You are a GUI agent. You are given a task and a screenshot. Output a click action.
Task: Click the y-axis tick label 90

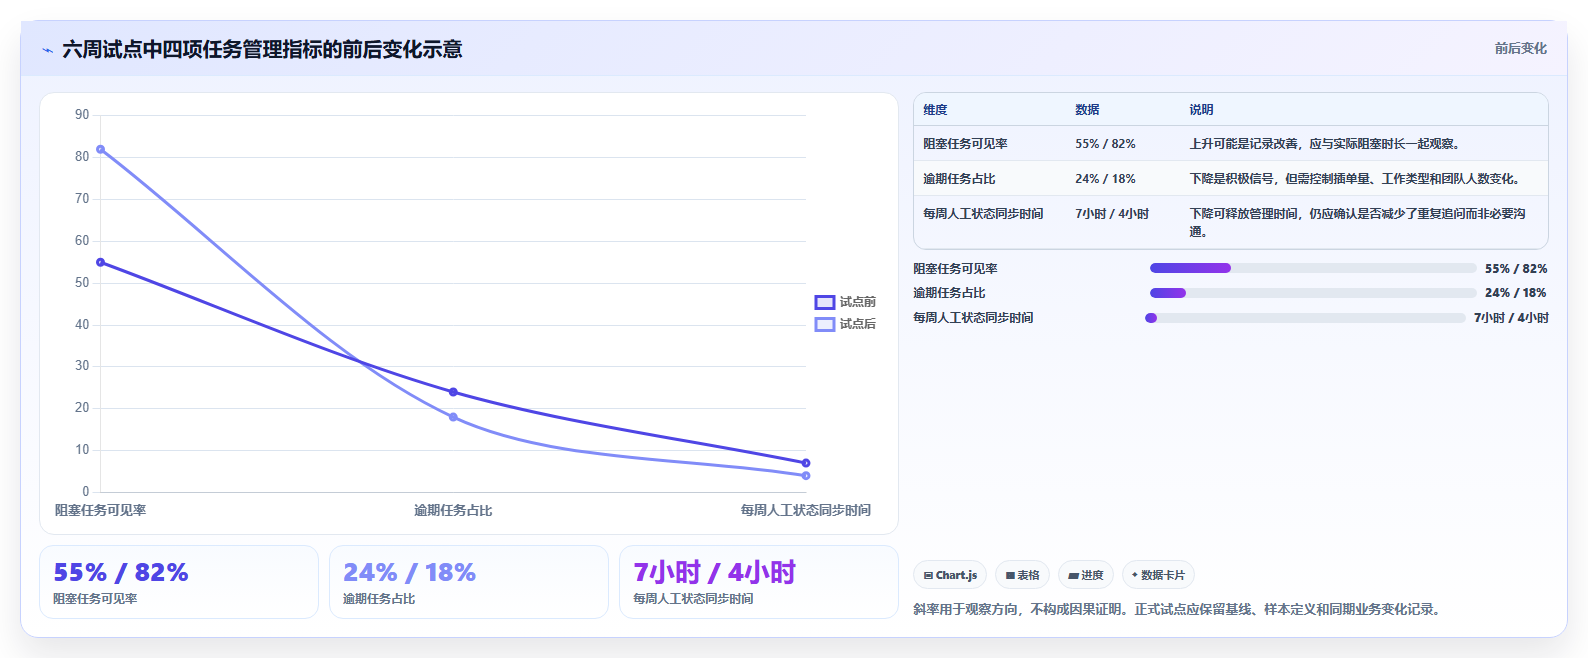[x=82, y=115]
